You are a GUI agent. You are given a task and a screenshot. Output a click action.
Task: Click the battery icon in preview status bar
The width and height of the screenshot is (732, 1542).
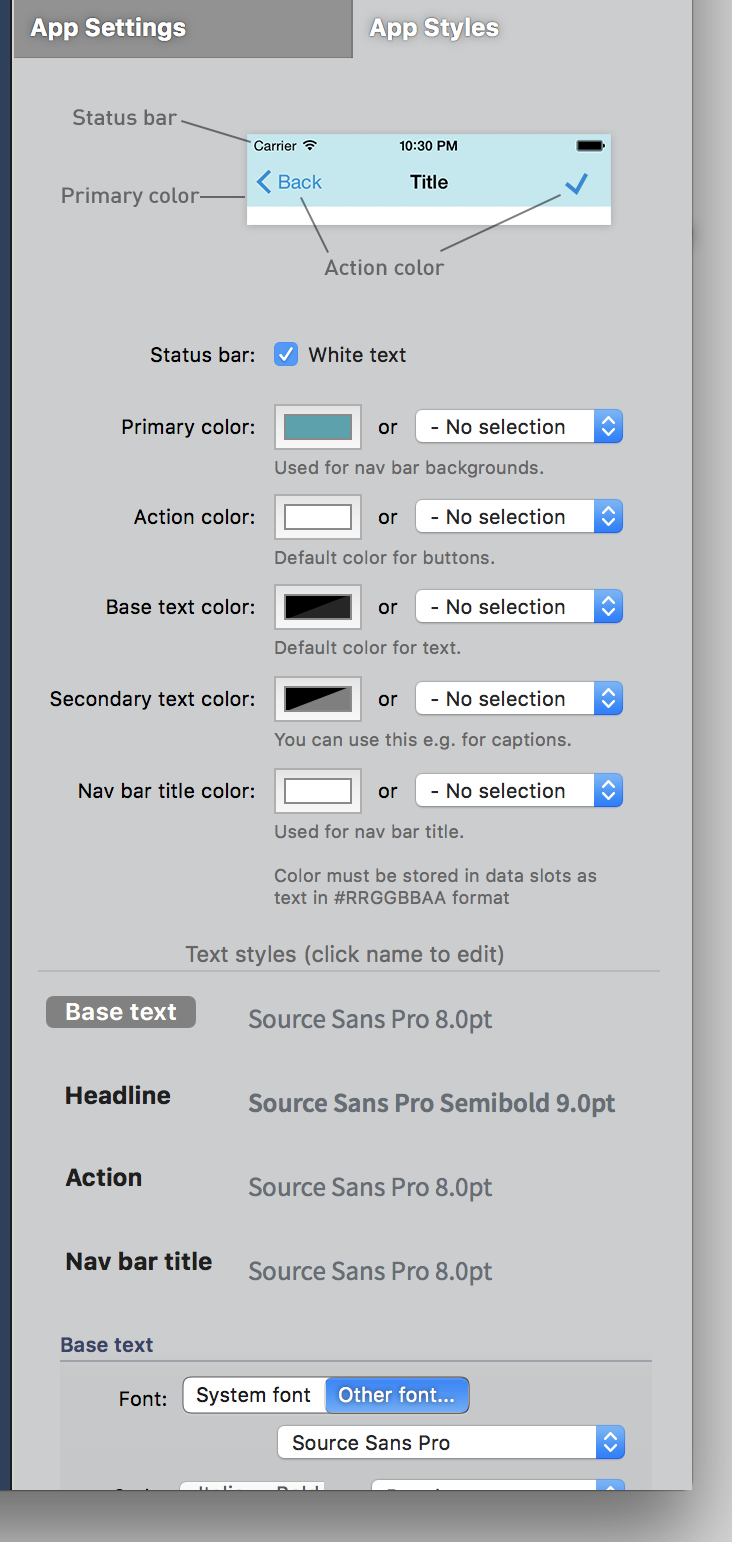click(590, 146)
